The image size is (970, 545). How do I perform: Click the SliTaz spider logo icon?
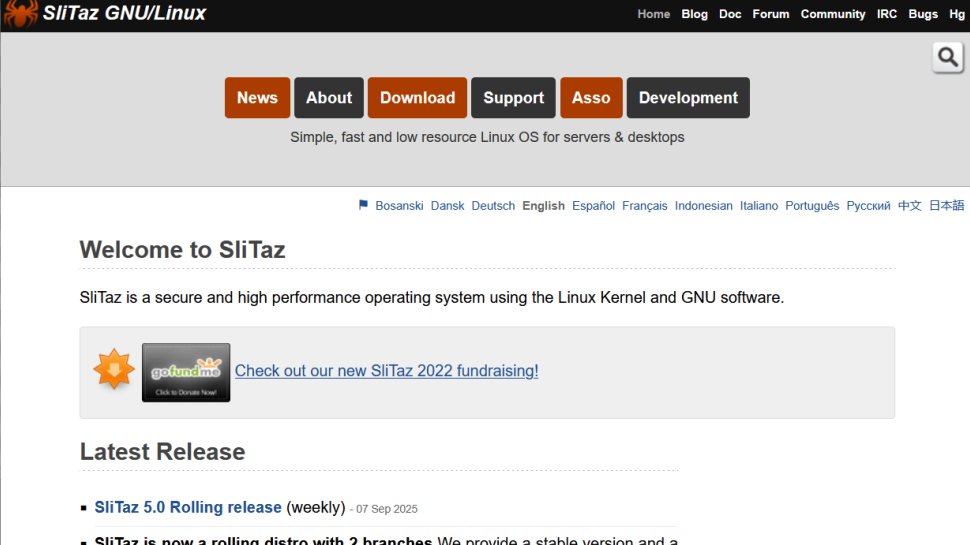[x=20, y=14]
